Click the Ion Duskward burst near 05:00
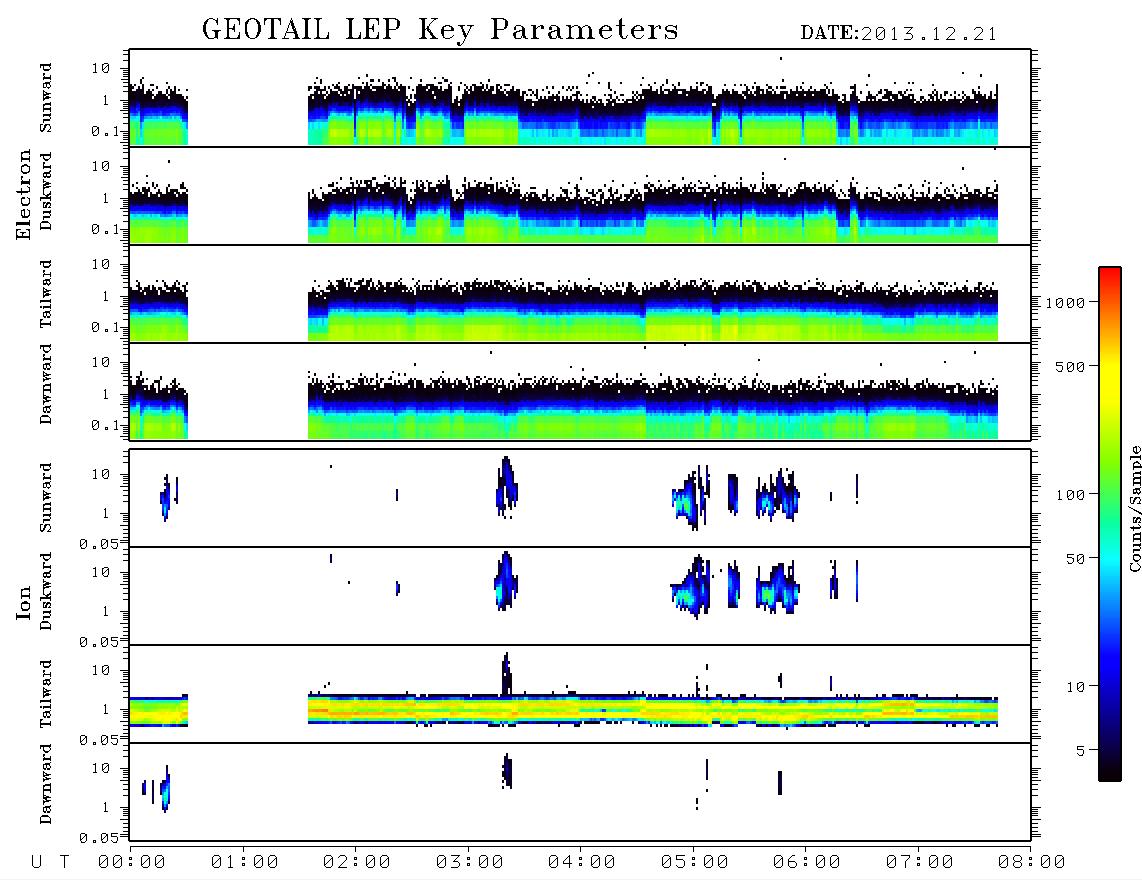 [x=692, y=586]
